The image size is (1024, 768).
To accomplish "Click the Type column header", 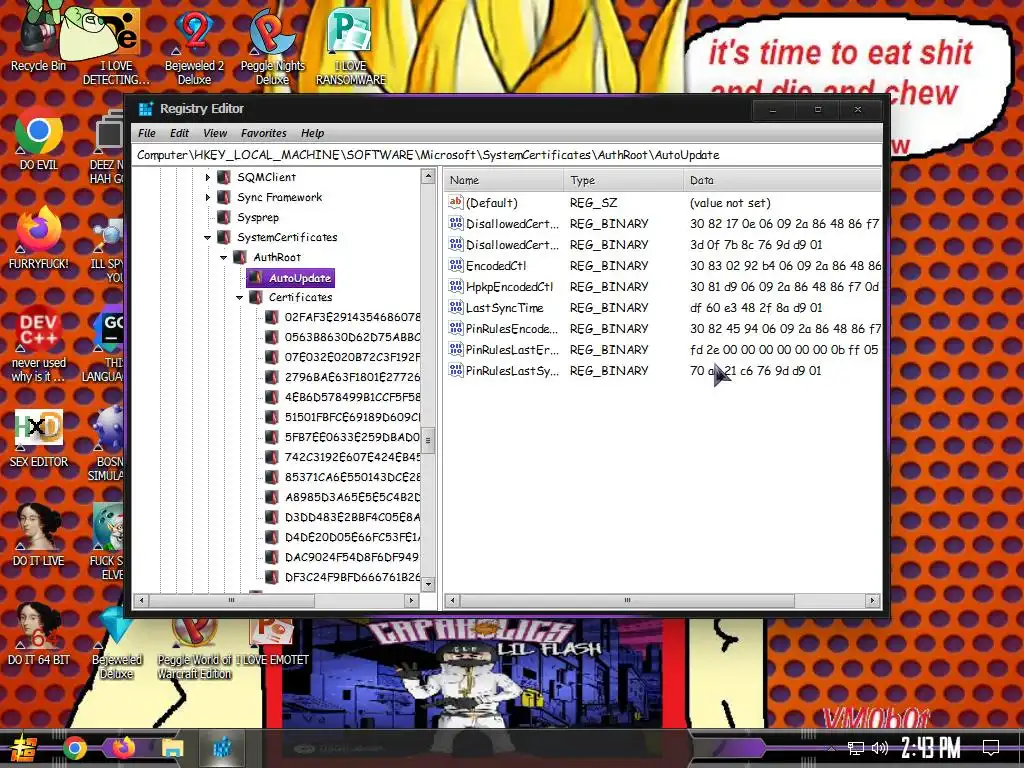I will [x=623, y=180].
